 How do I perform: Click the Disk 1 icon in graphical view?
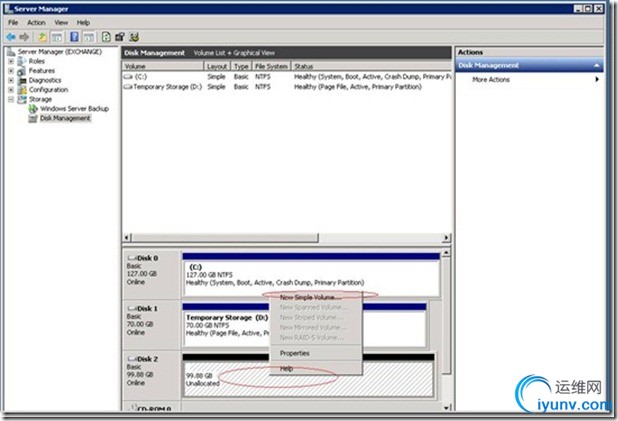click(x=132, y=308)
